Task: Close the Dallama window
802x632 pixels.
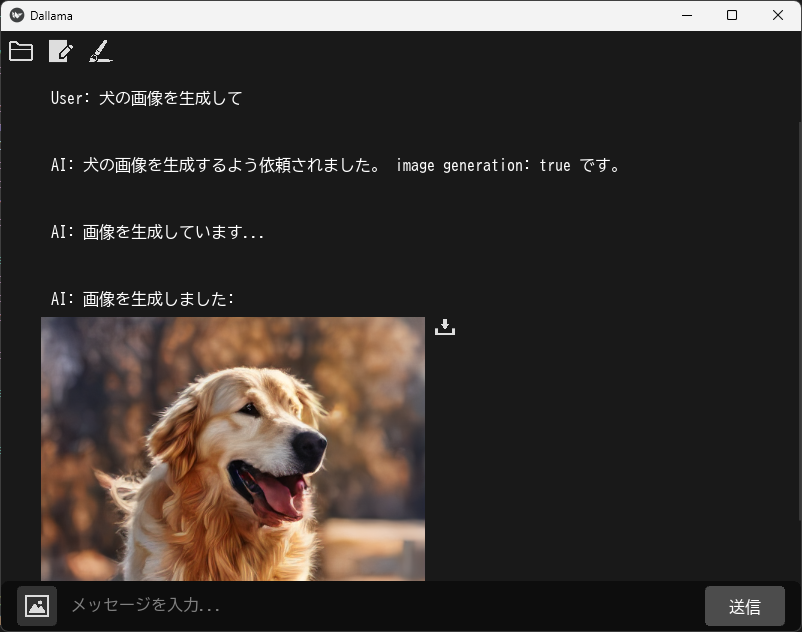Action: (777, 15)
